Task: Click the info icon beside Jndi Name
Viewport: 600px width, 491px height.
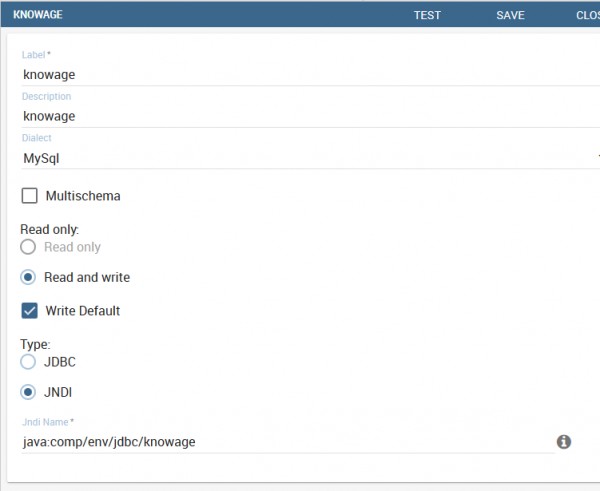Action: [564, 442]
